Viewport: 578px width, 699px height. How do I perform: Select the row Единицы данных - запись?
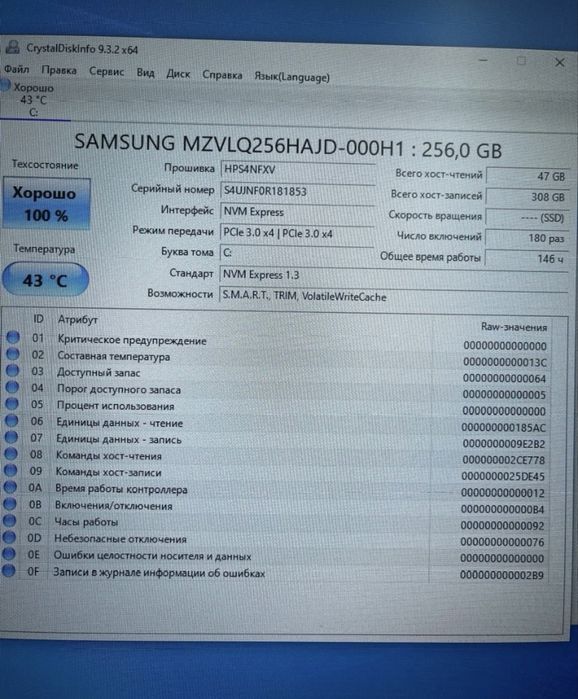tap(277, 440)
